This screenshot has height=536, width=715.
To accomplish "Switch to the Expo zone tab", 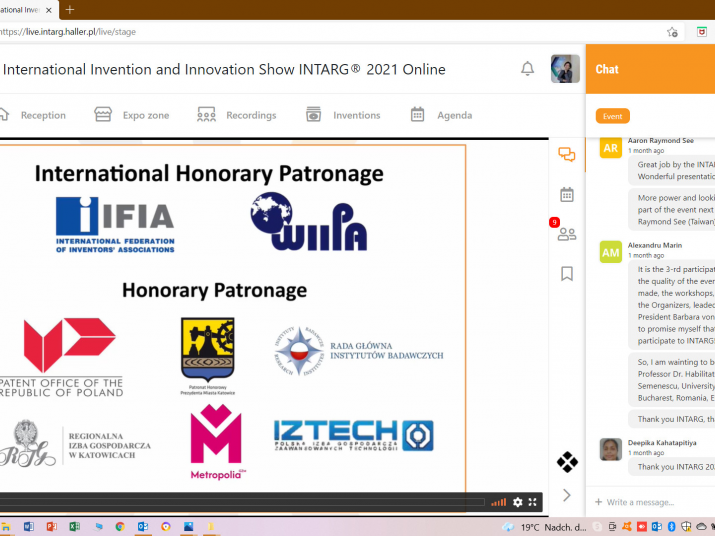I will coord(133,115).
